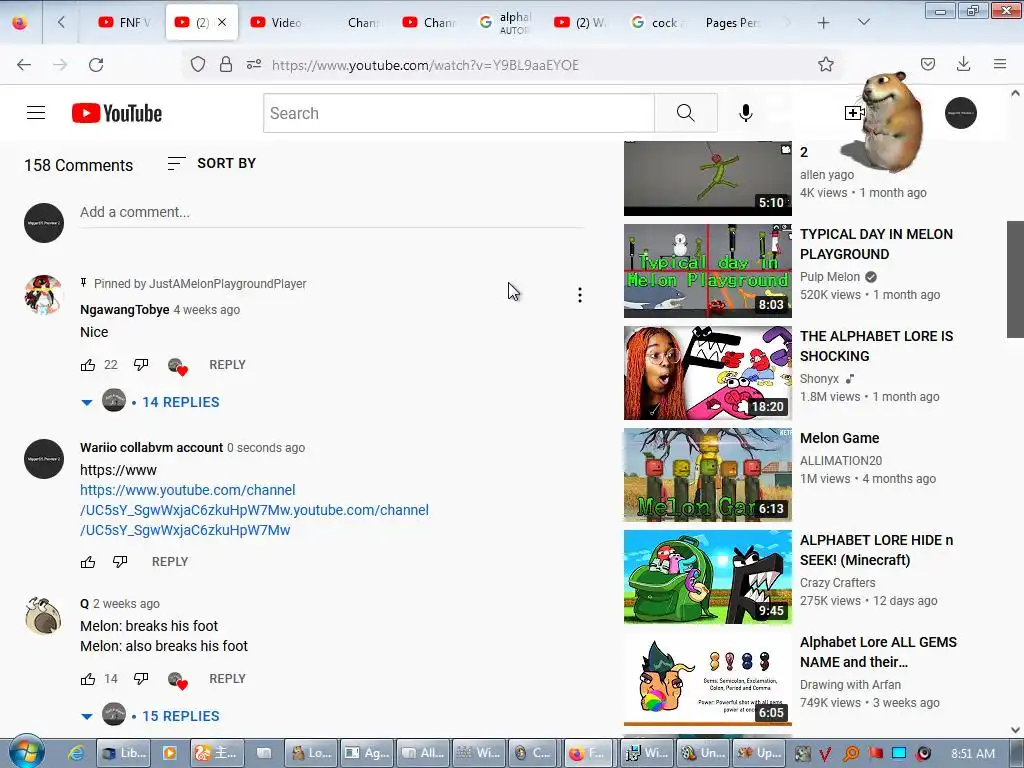The height and width of the screenshot is (768, 1024).
Task: Click the scrollbar down arrow
Action: [x=1015, y=729]
